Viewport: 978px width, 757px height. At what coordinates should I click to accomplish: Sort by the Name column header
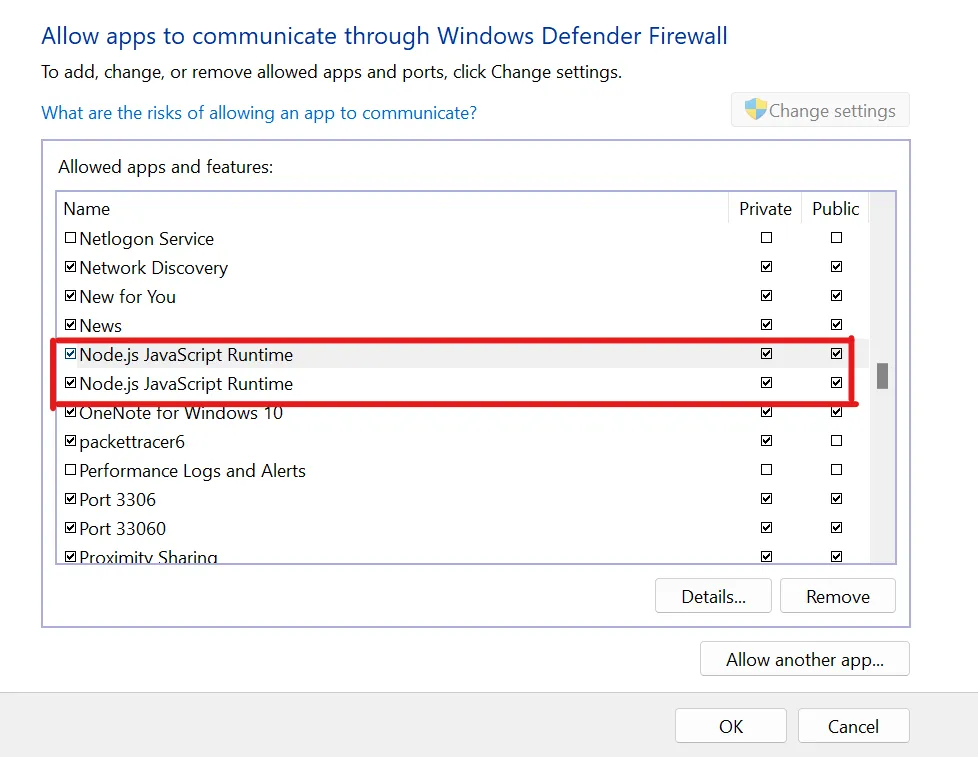(x=87, y=209)
